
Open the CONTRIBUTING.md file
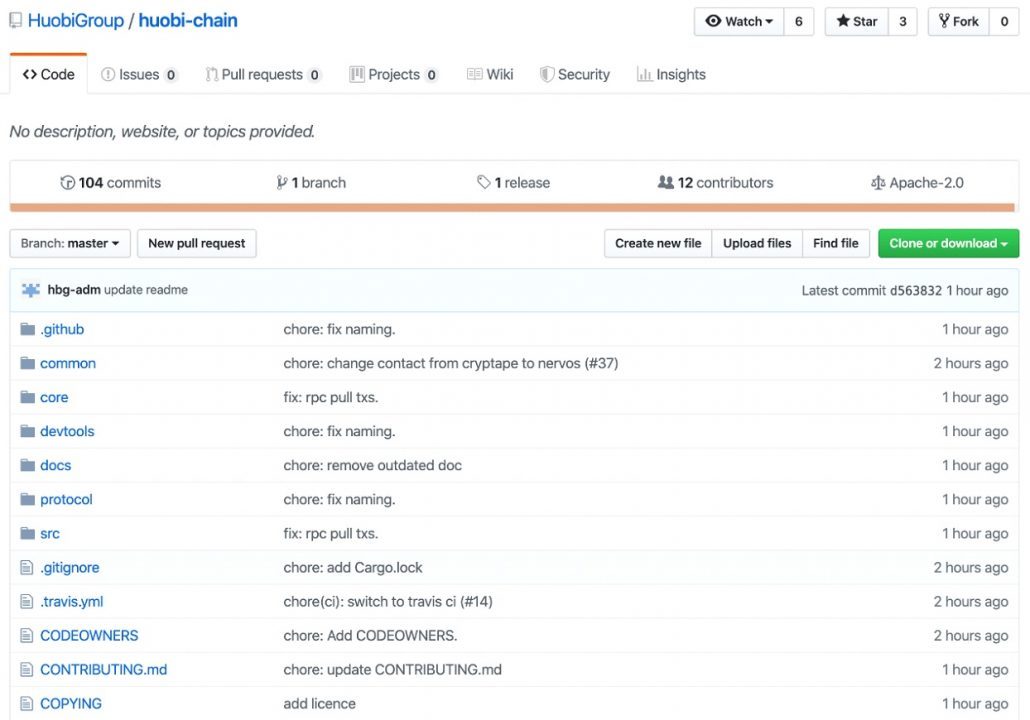click(104, 669)
